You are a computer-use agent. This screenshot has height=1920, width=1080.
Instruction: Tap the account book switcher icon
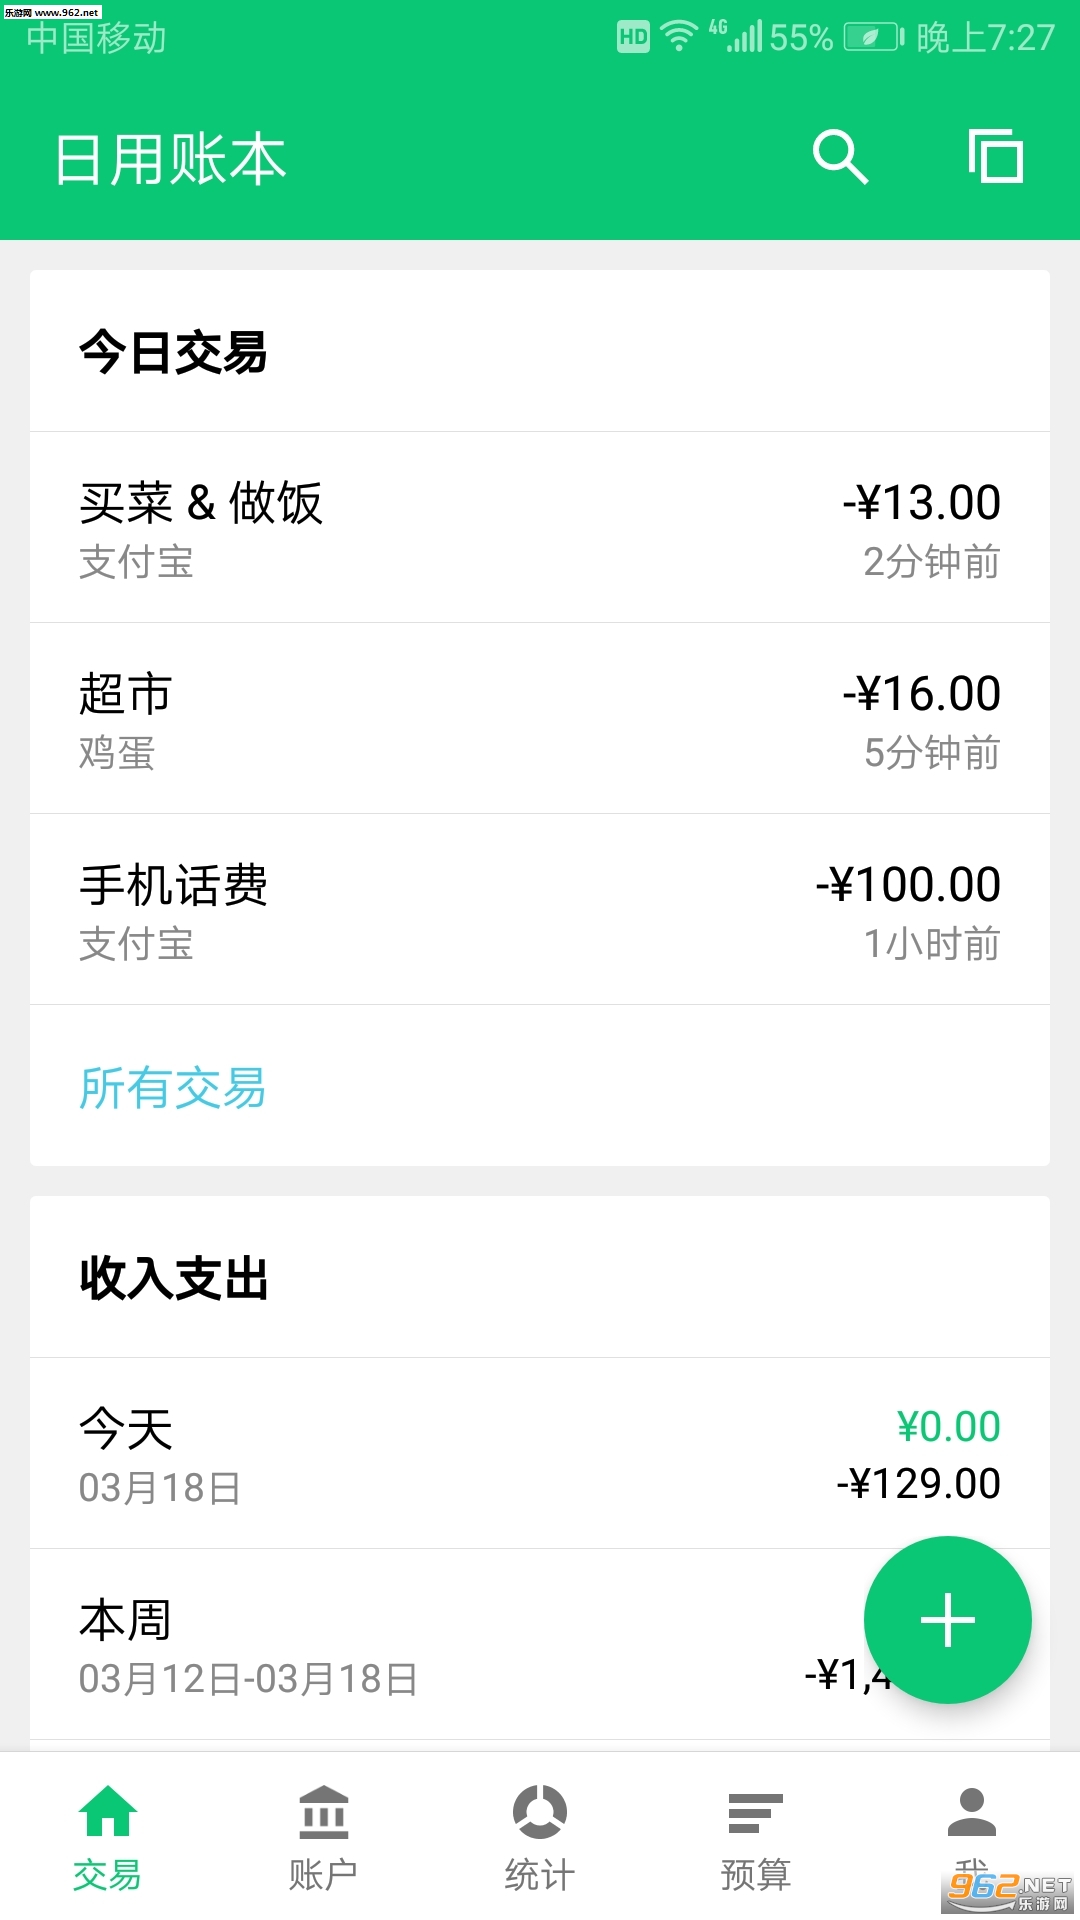996,157
